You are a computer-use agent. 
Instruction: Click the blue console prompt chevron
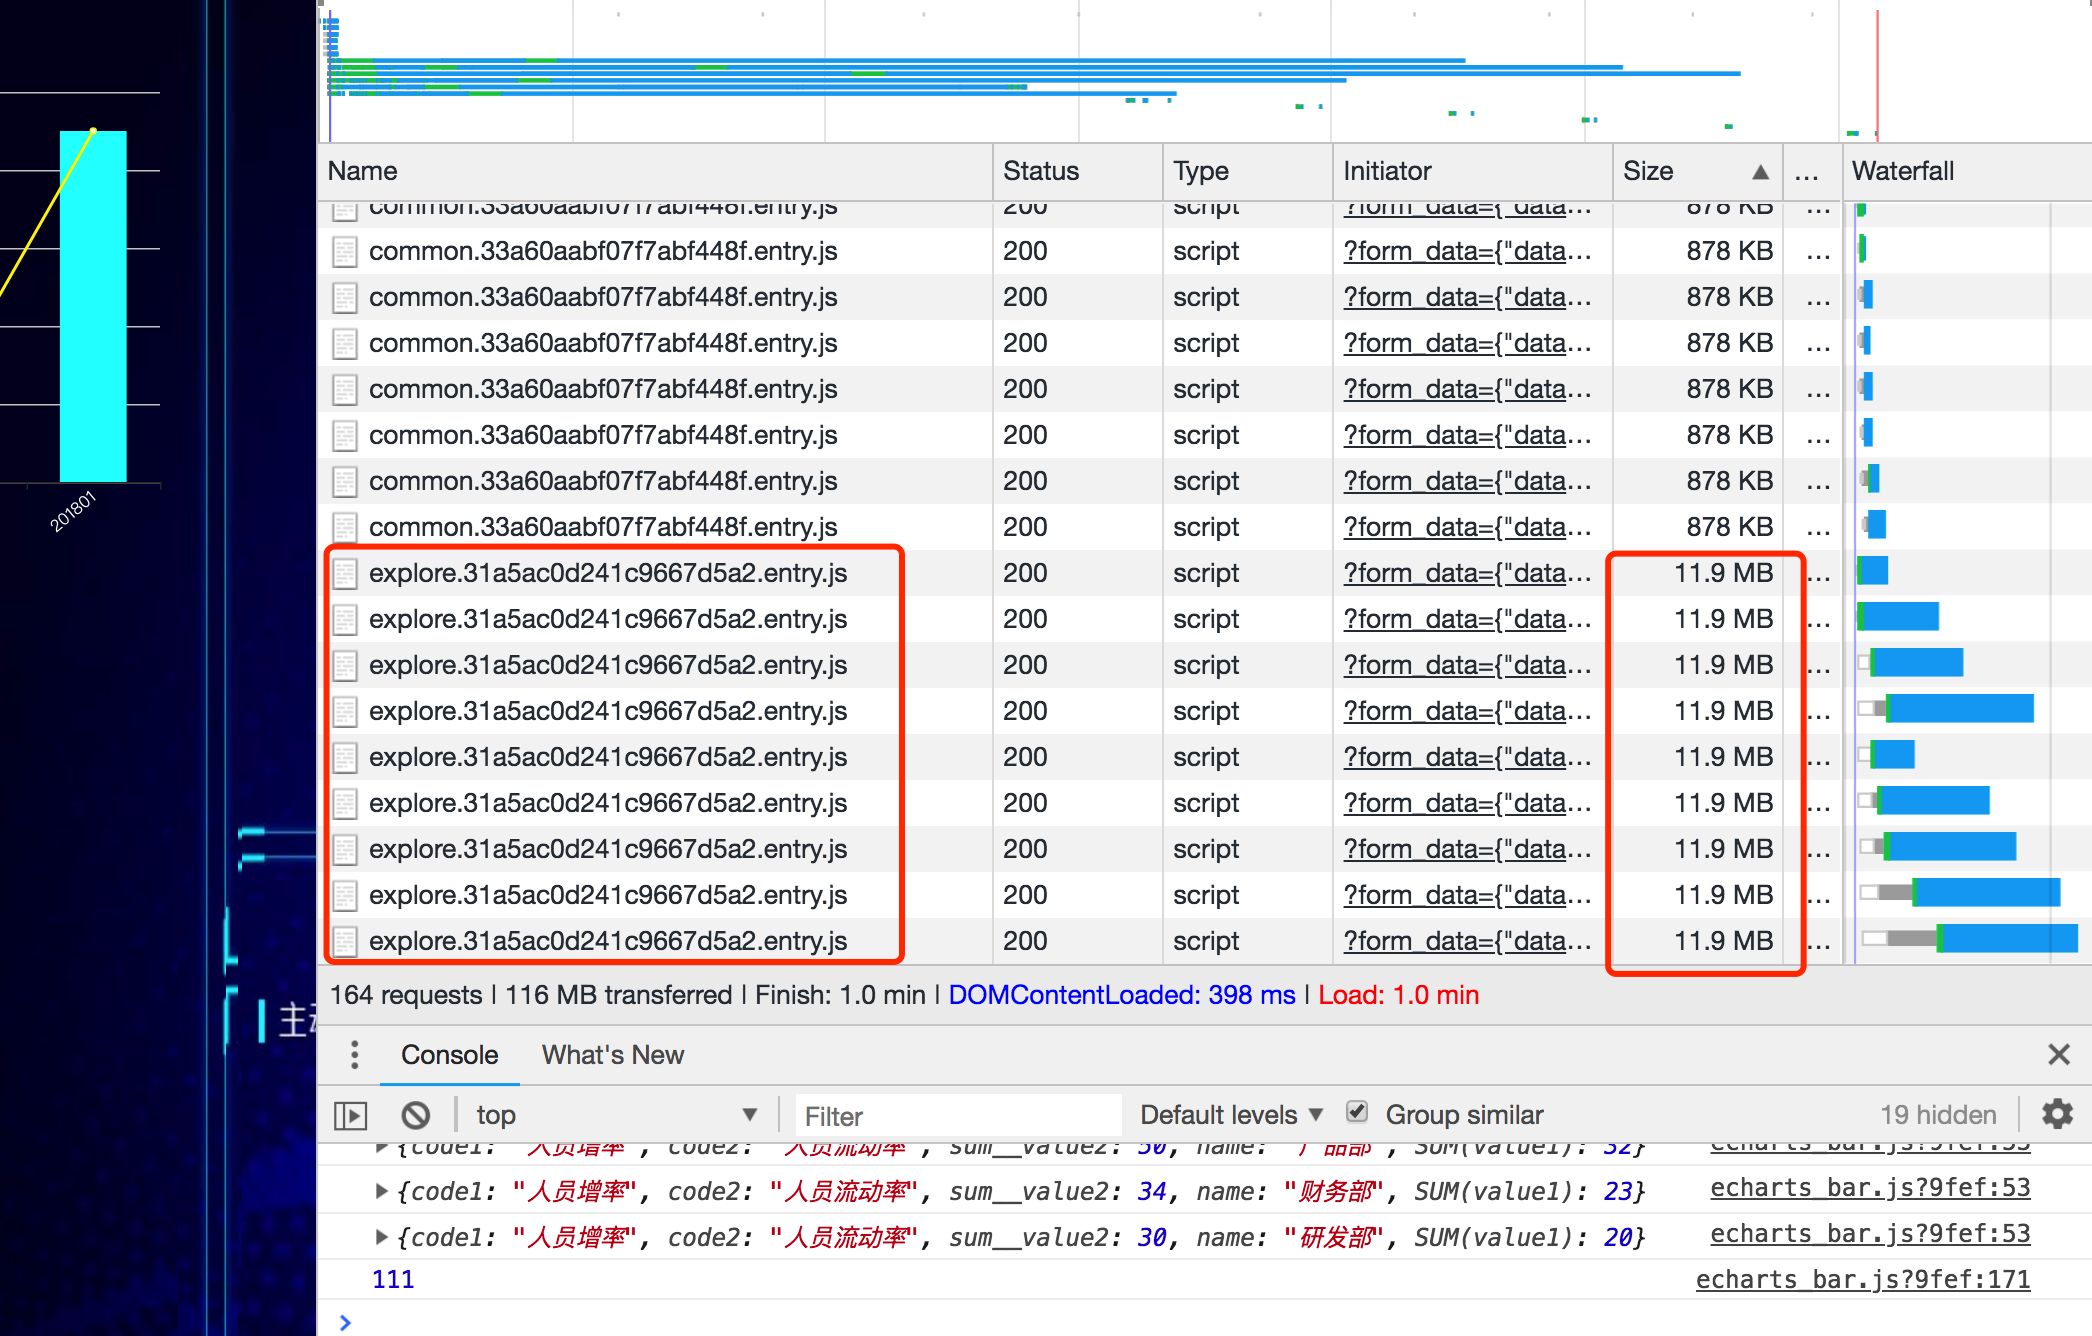[346, 1322]
